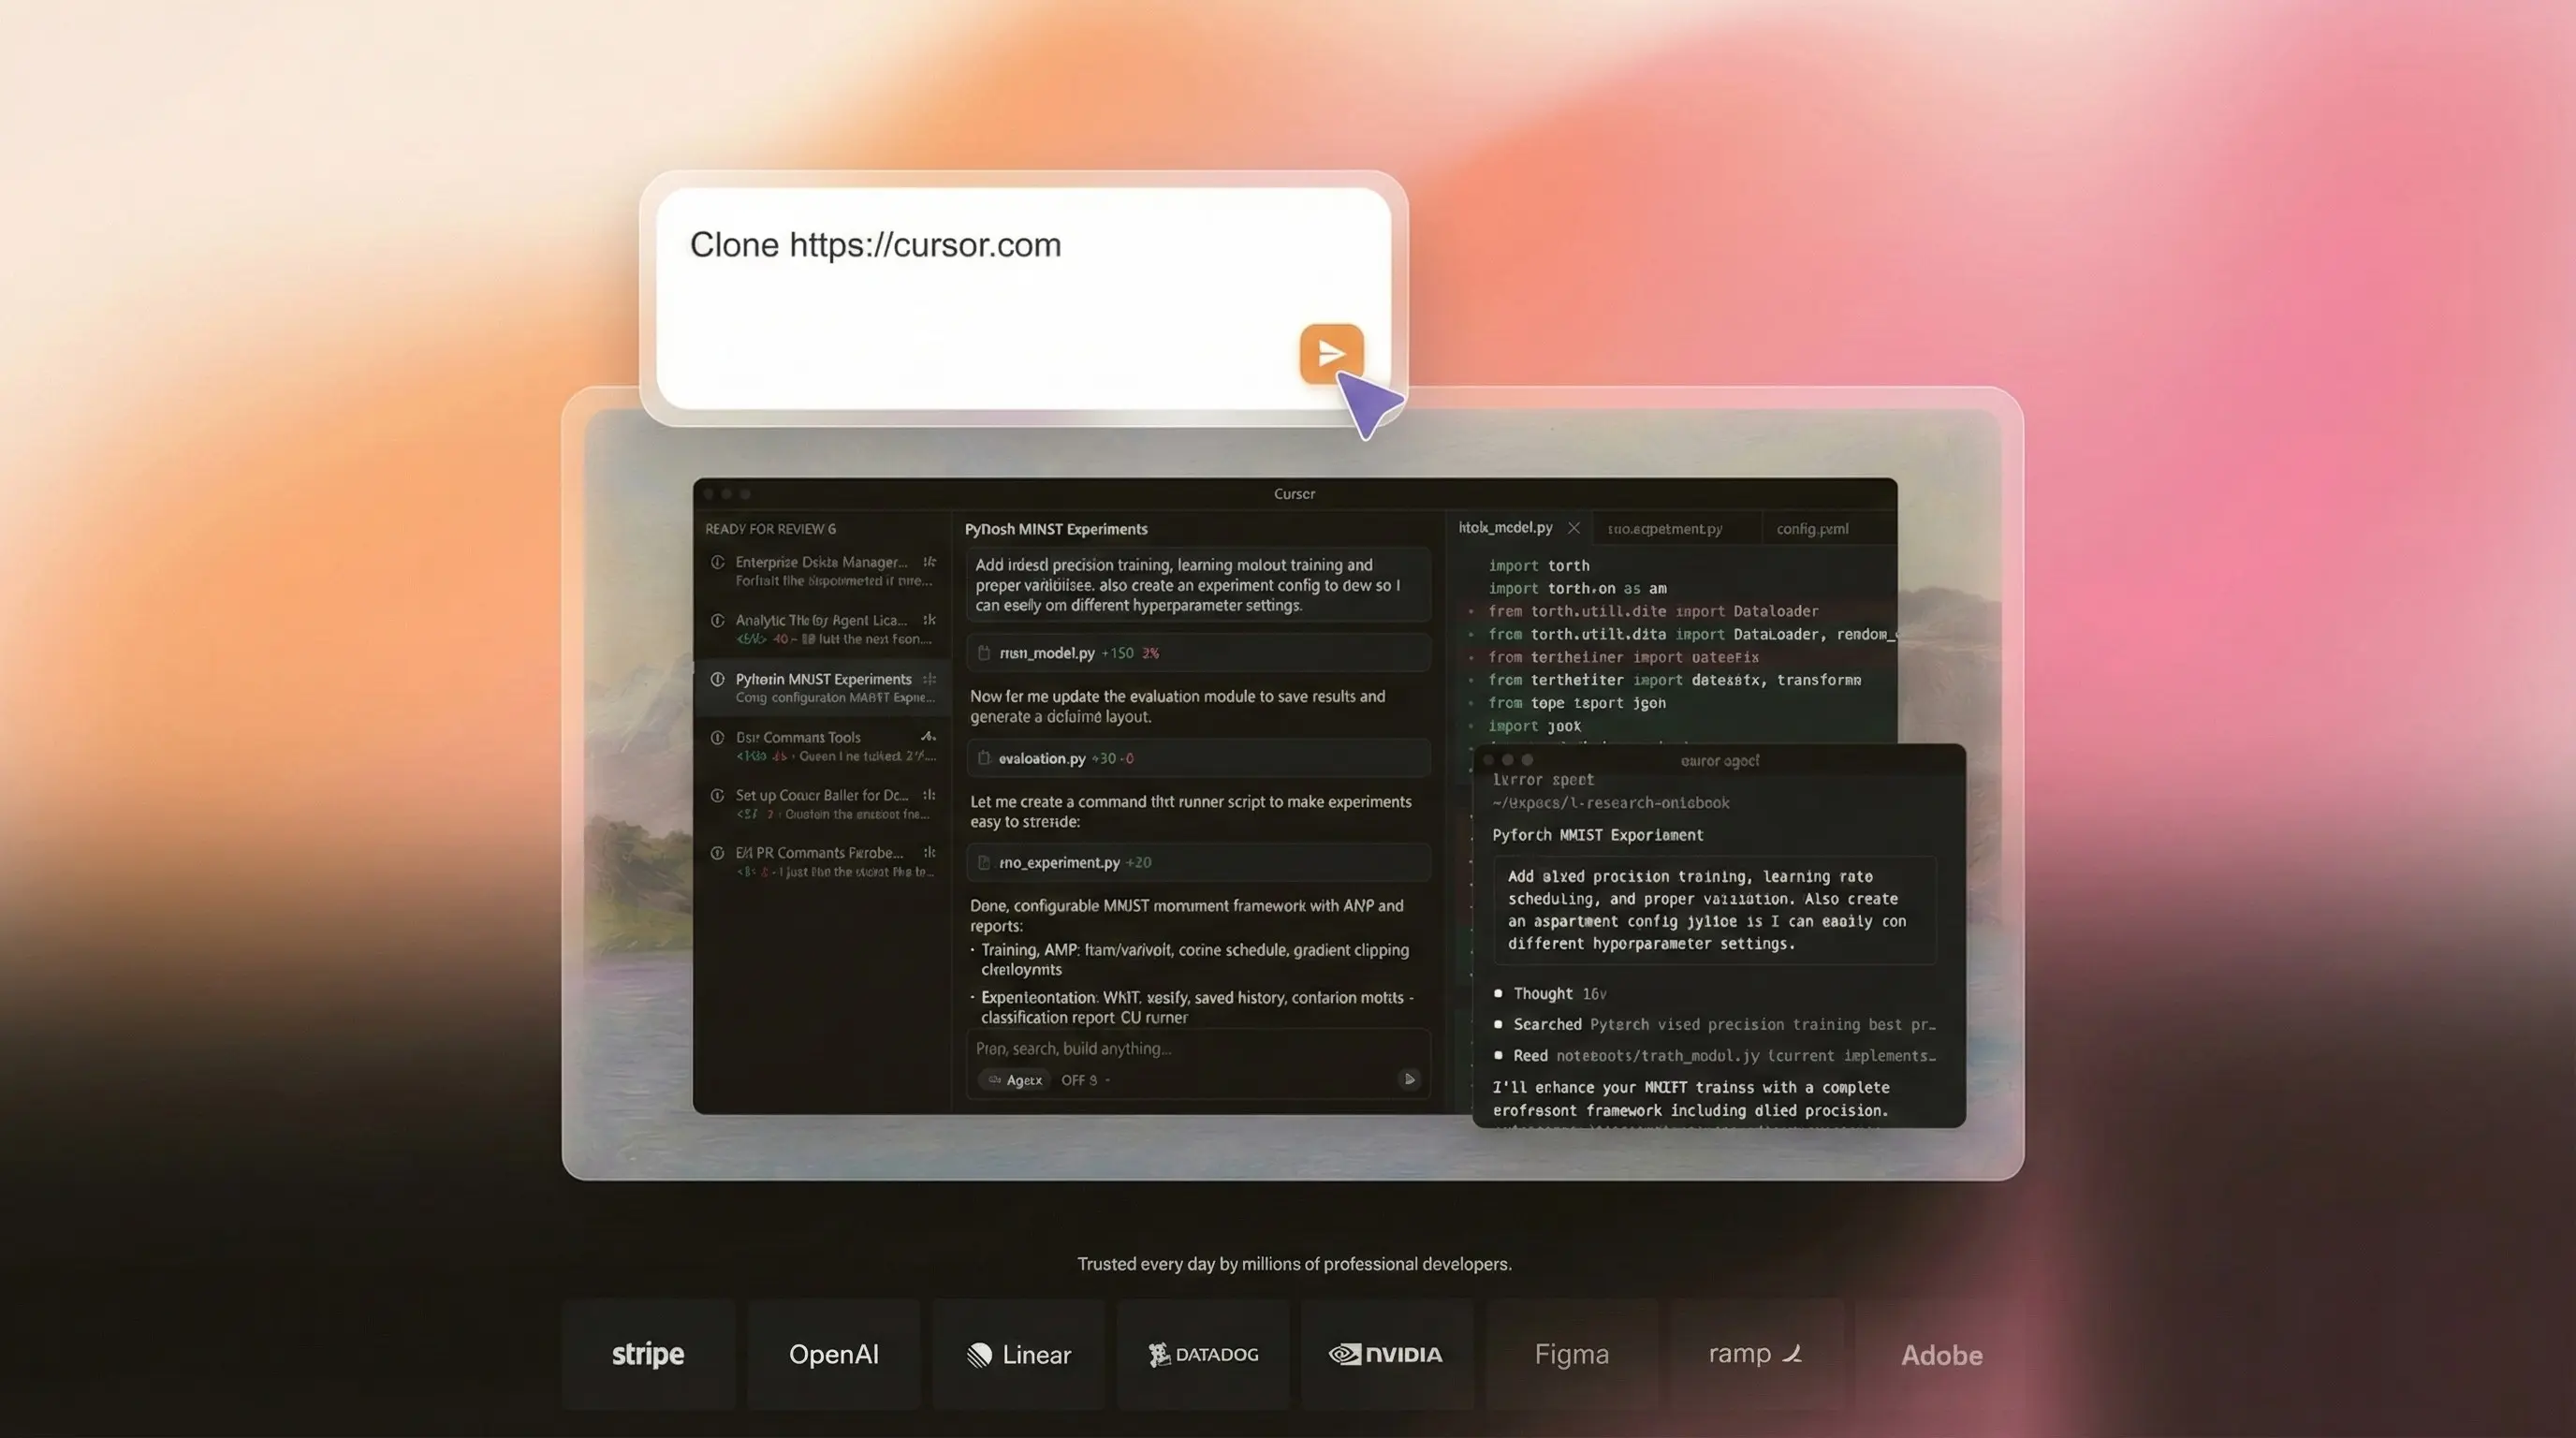2576x1438 pixels.
Task: Click the Stripe logo tile
Action: coord(648,1354)
